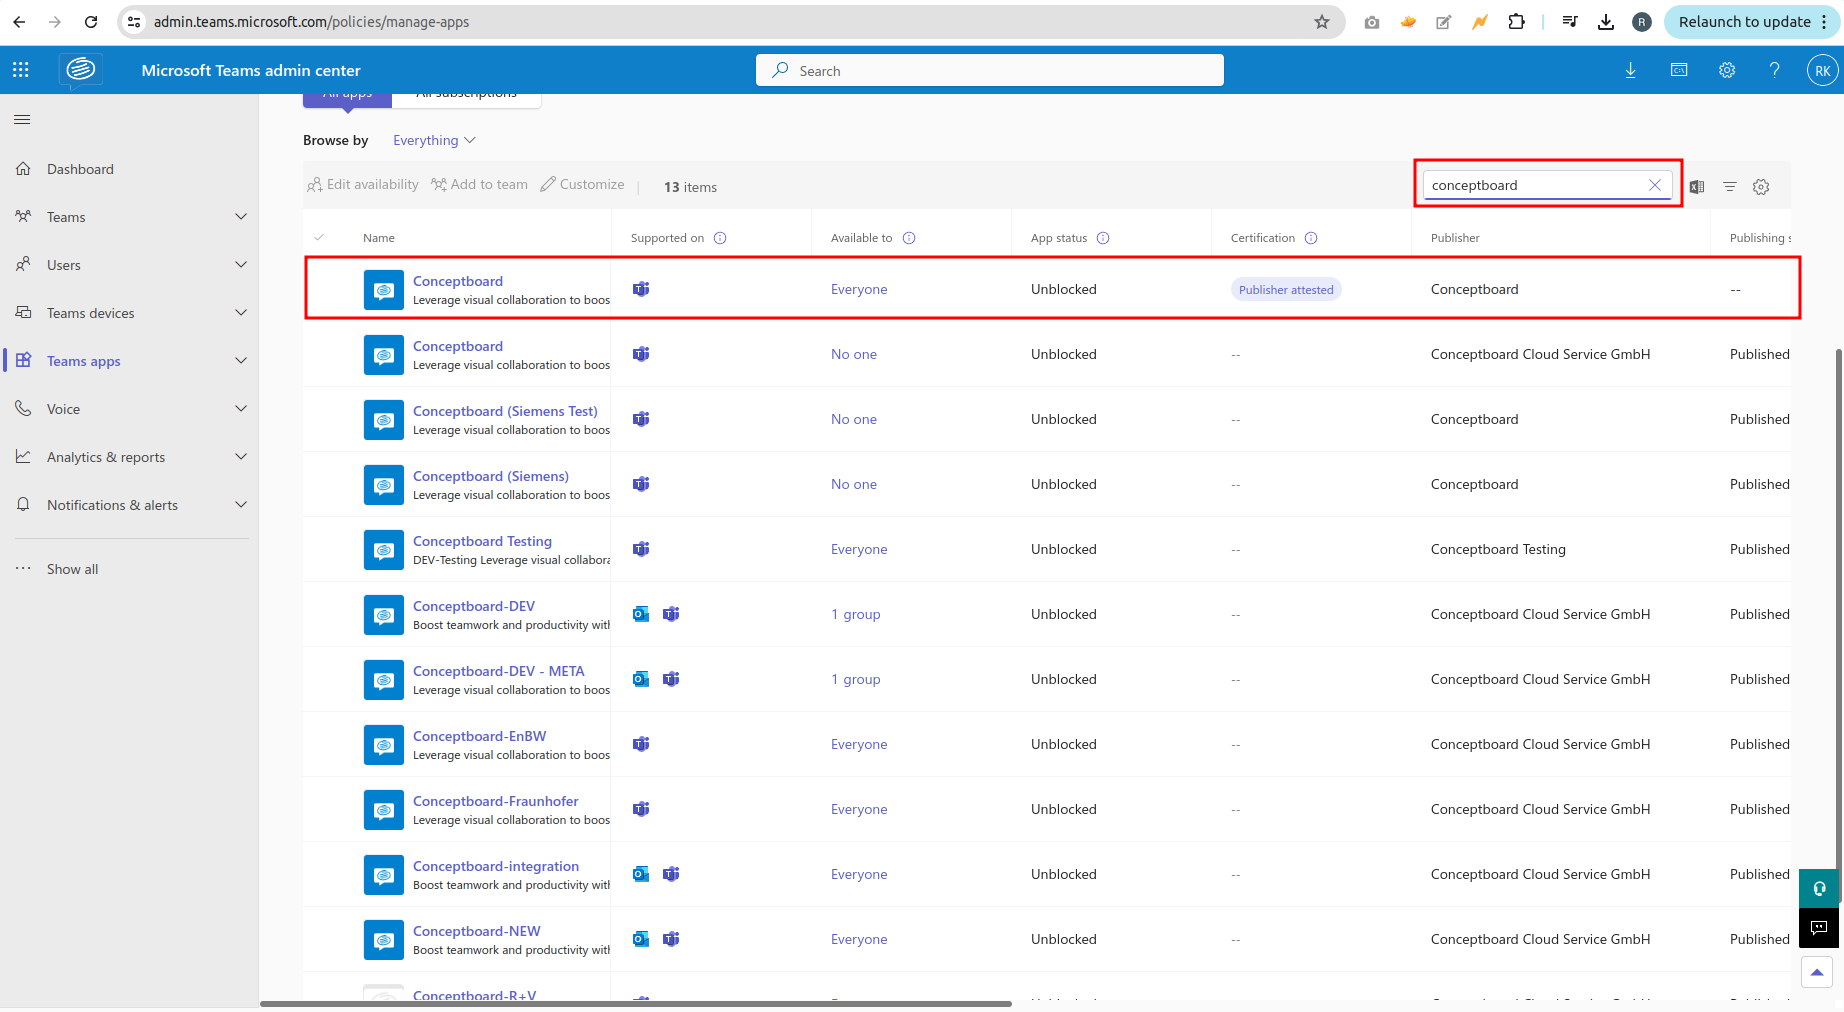Screen dimensions: 1844x1012
Task: Click Publisher attested badge
Action: 1286,289
